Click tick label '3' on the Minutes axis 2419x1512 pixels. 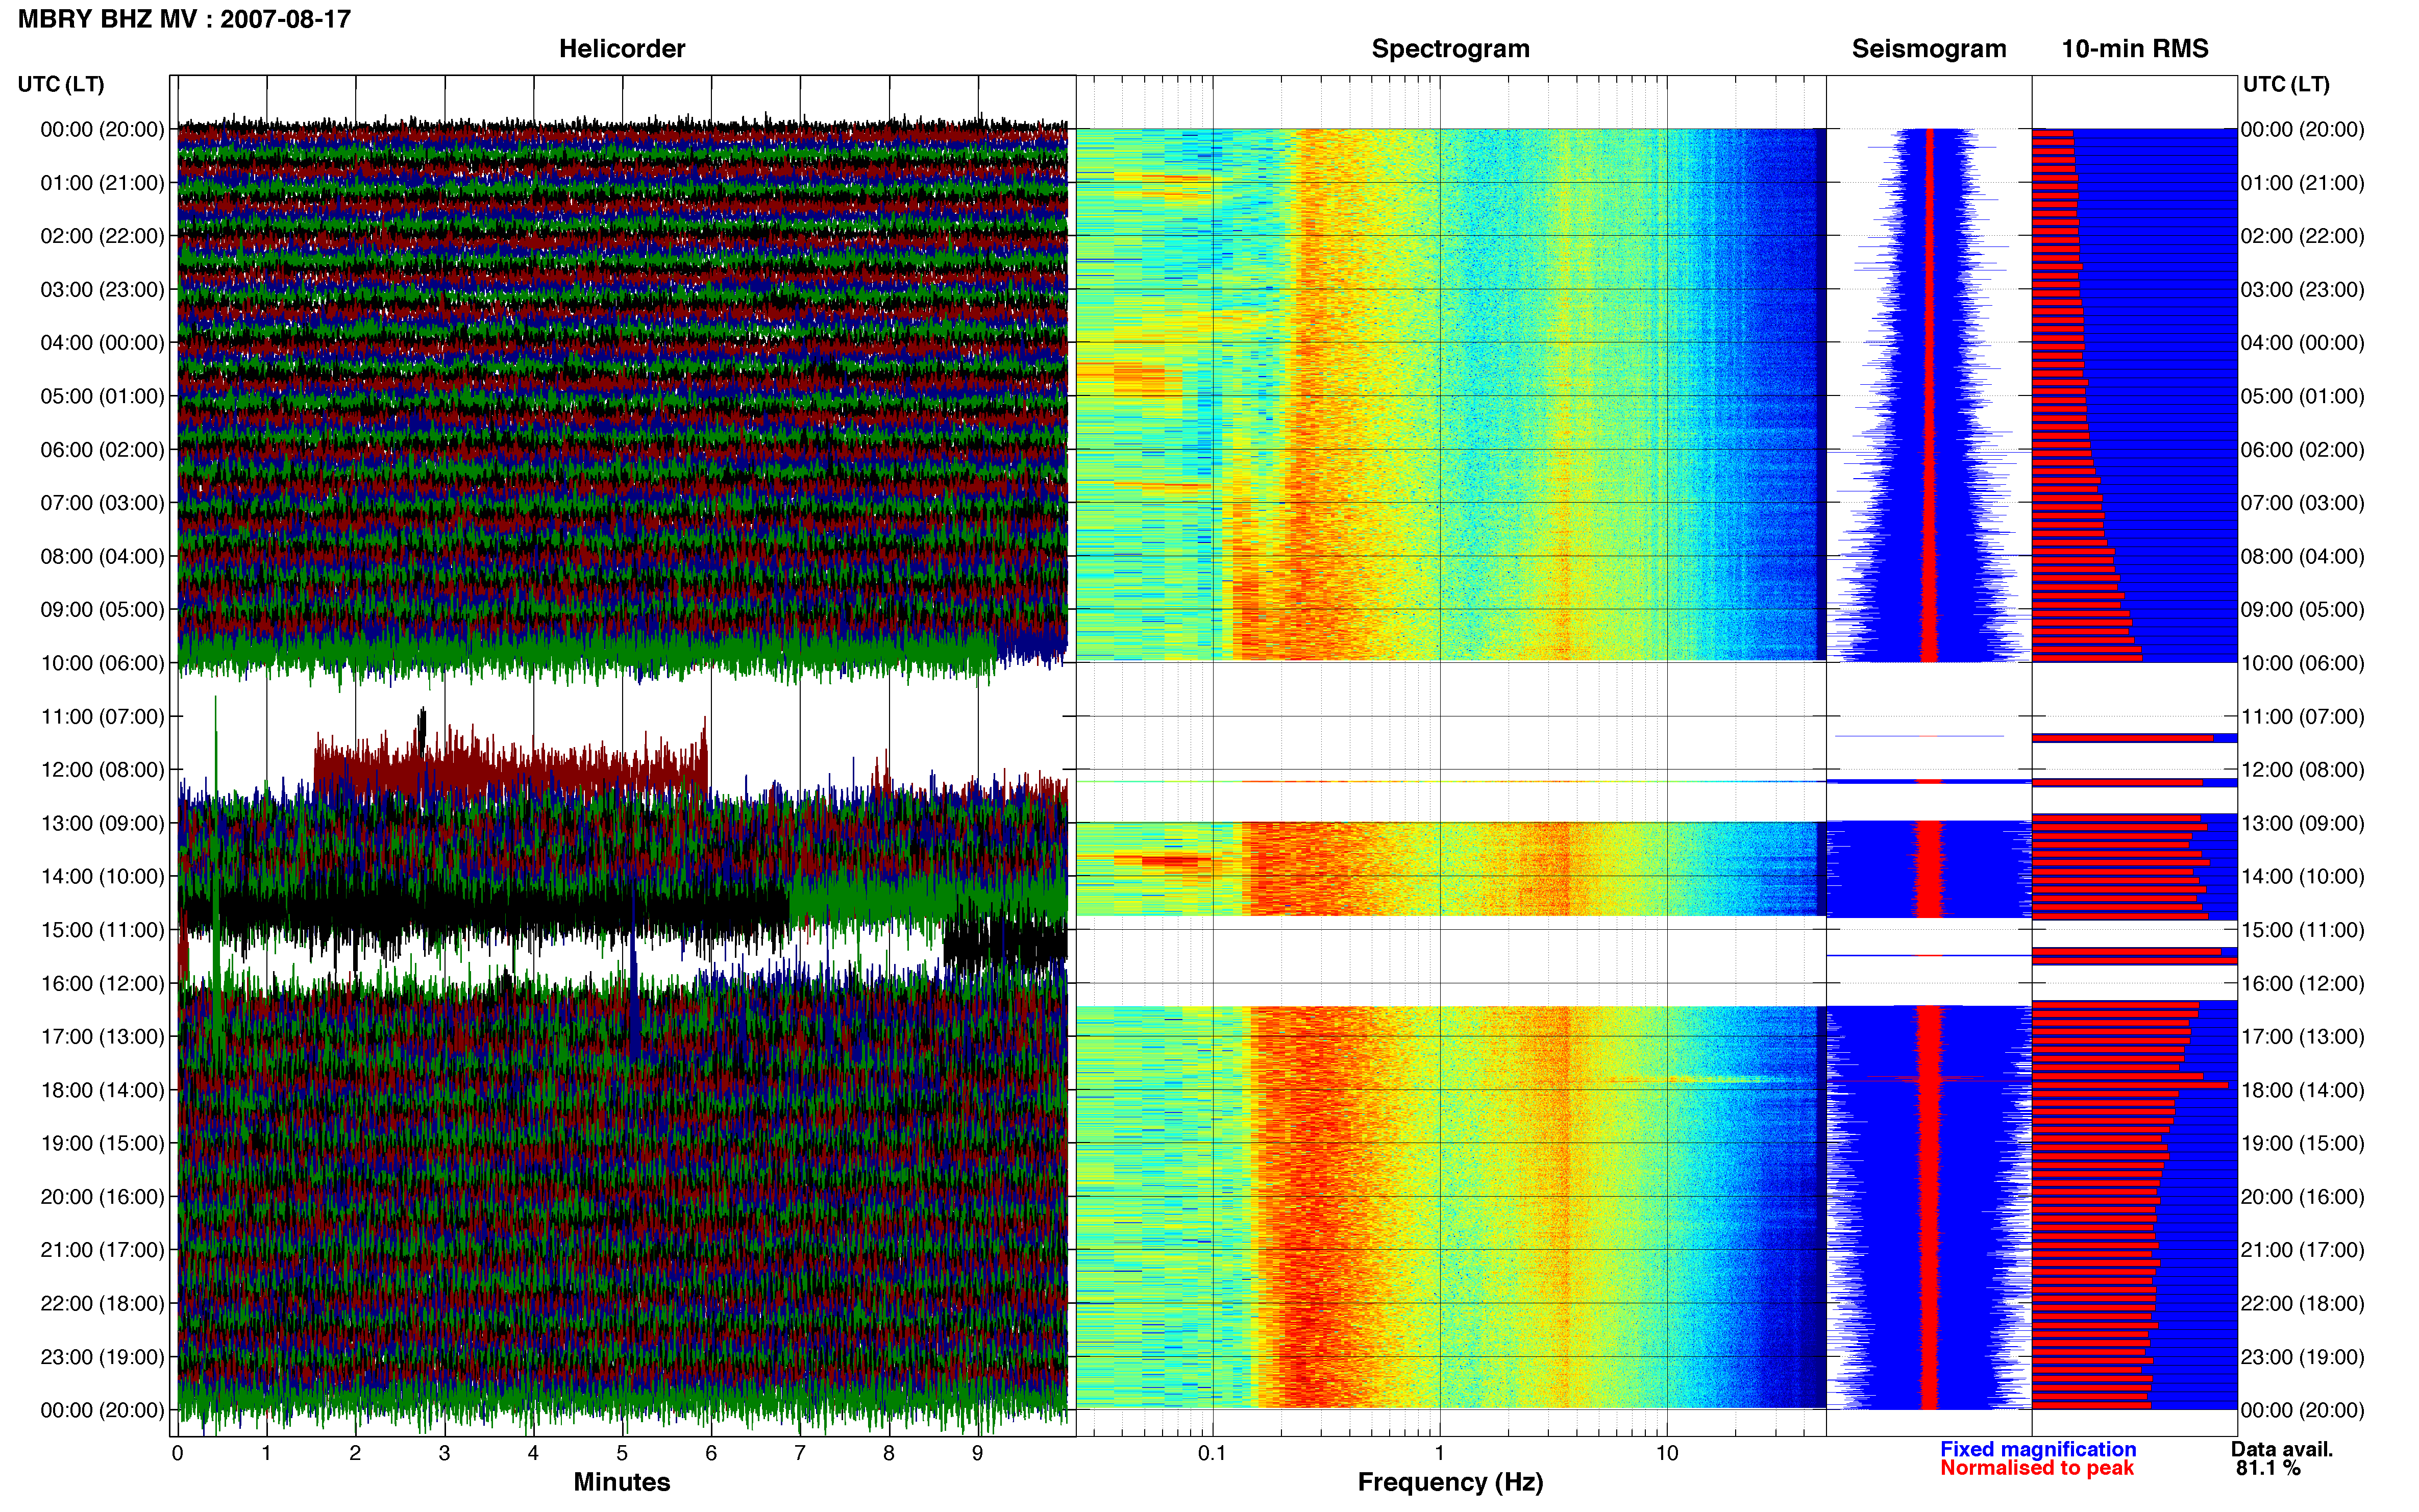pos(444,1453)
